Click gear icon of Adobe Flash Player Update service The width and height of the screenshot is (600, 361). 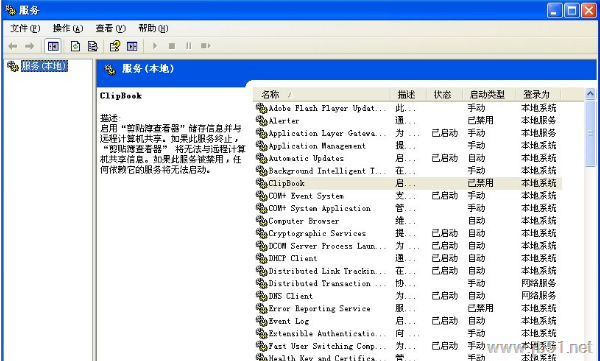pos(261,108)
